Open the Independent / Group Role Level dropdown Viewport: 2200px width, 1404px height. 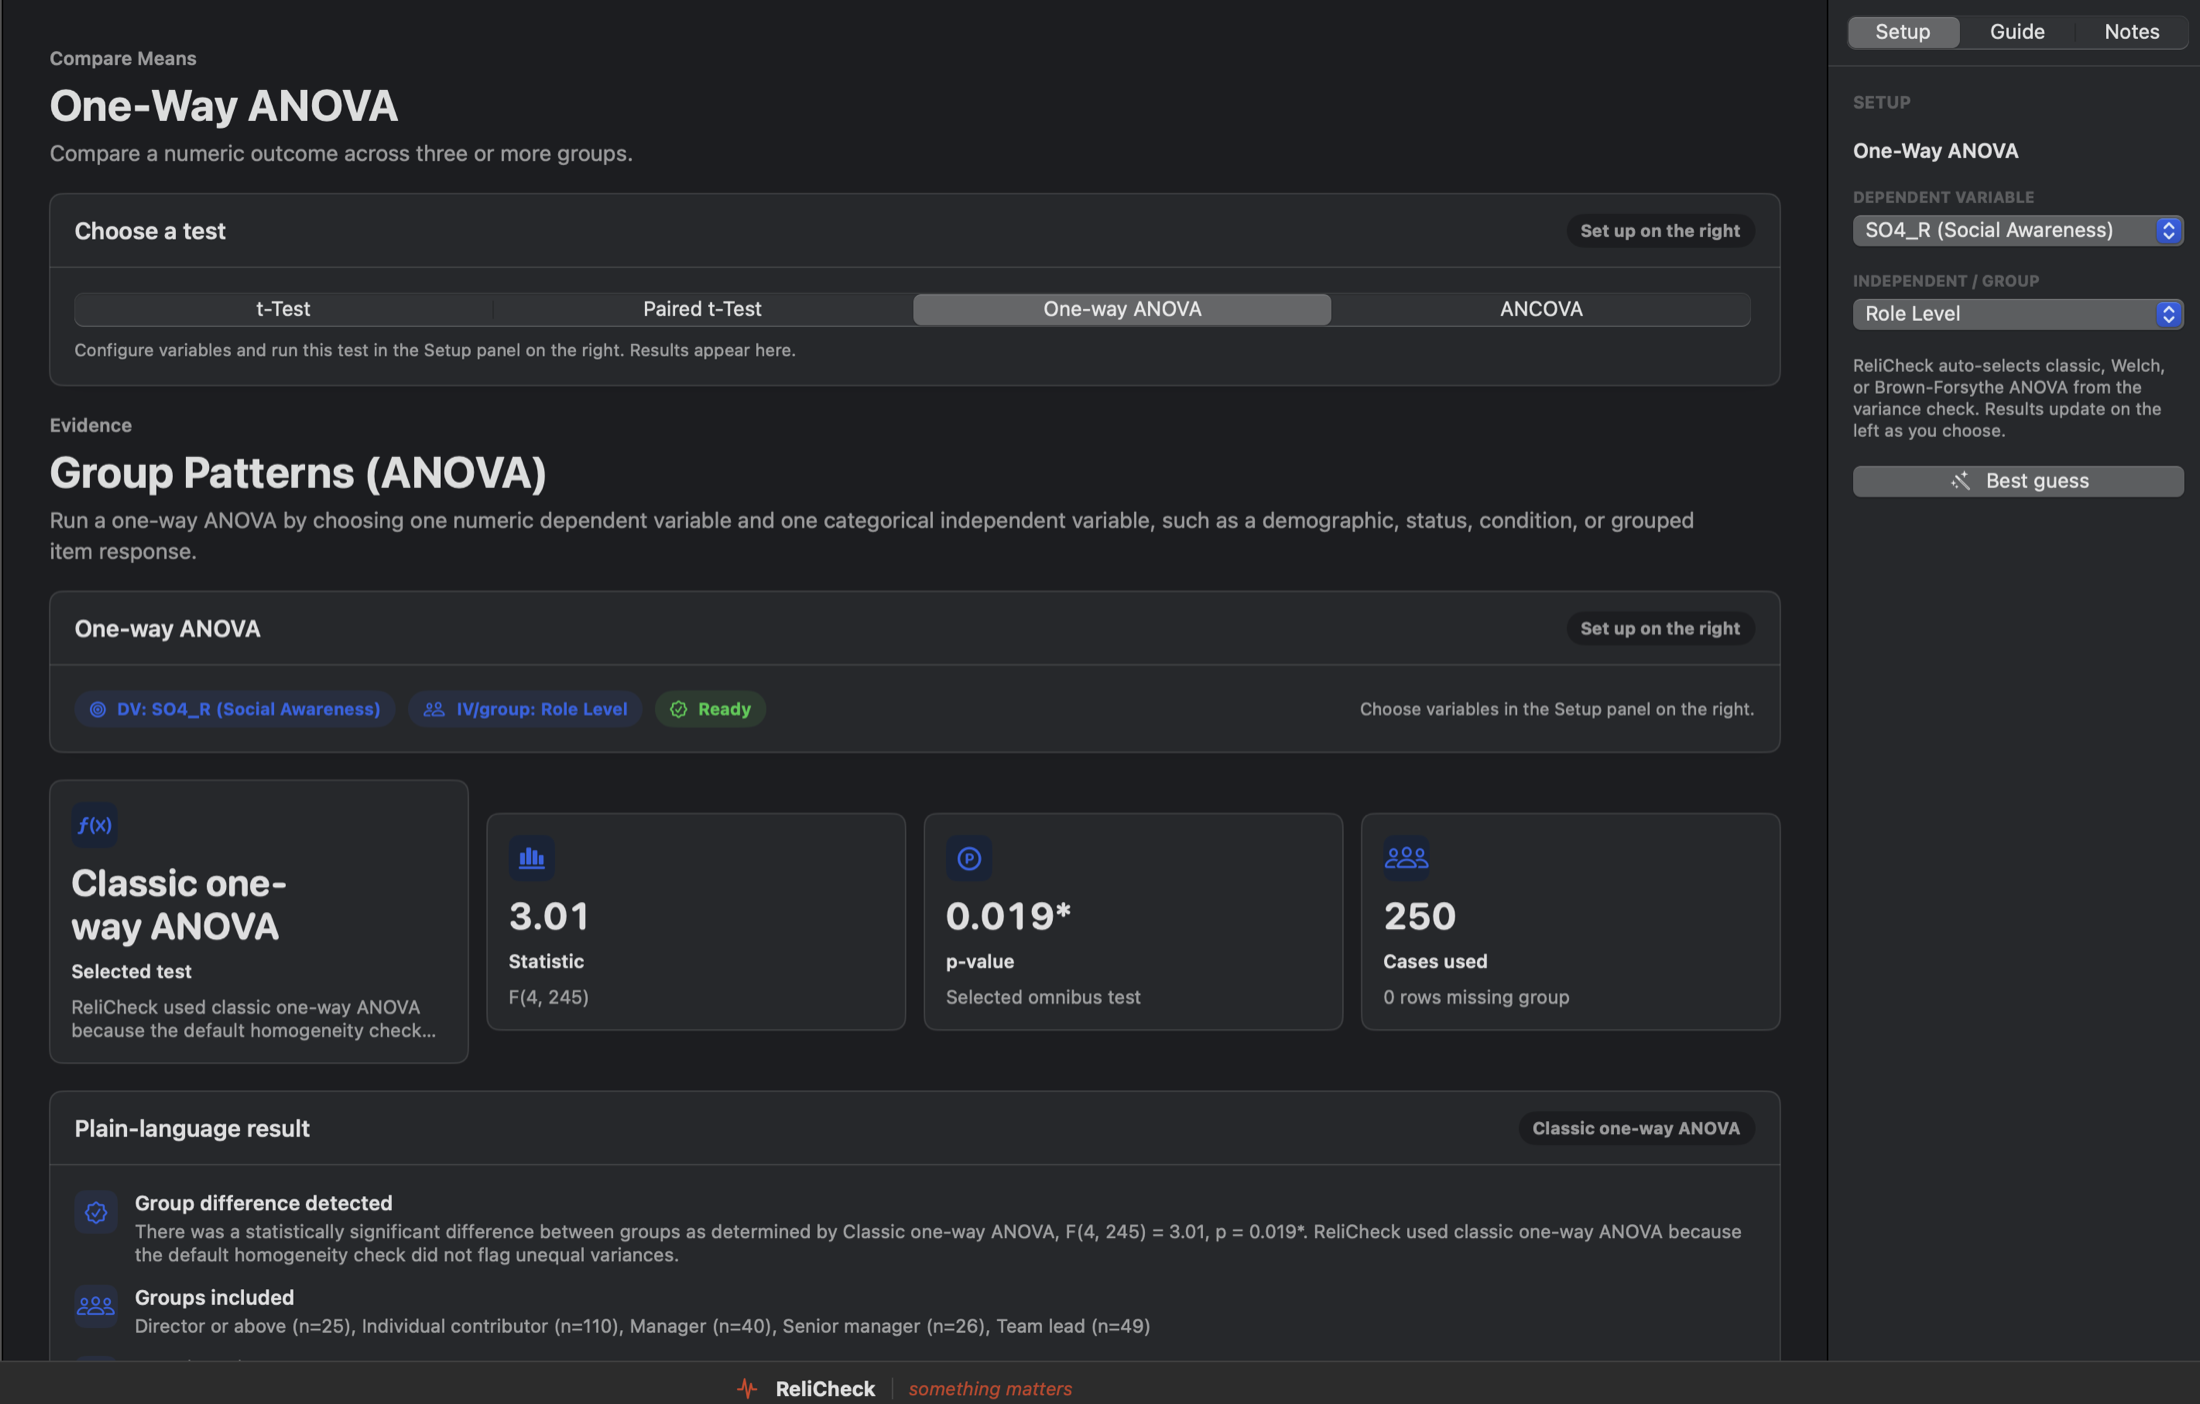point(2018,314)
